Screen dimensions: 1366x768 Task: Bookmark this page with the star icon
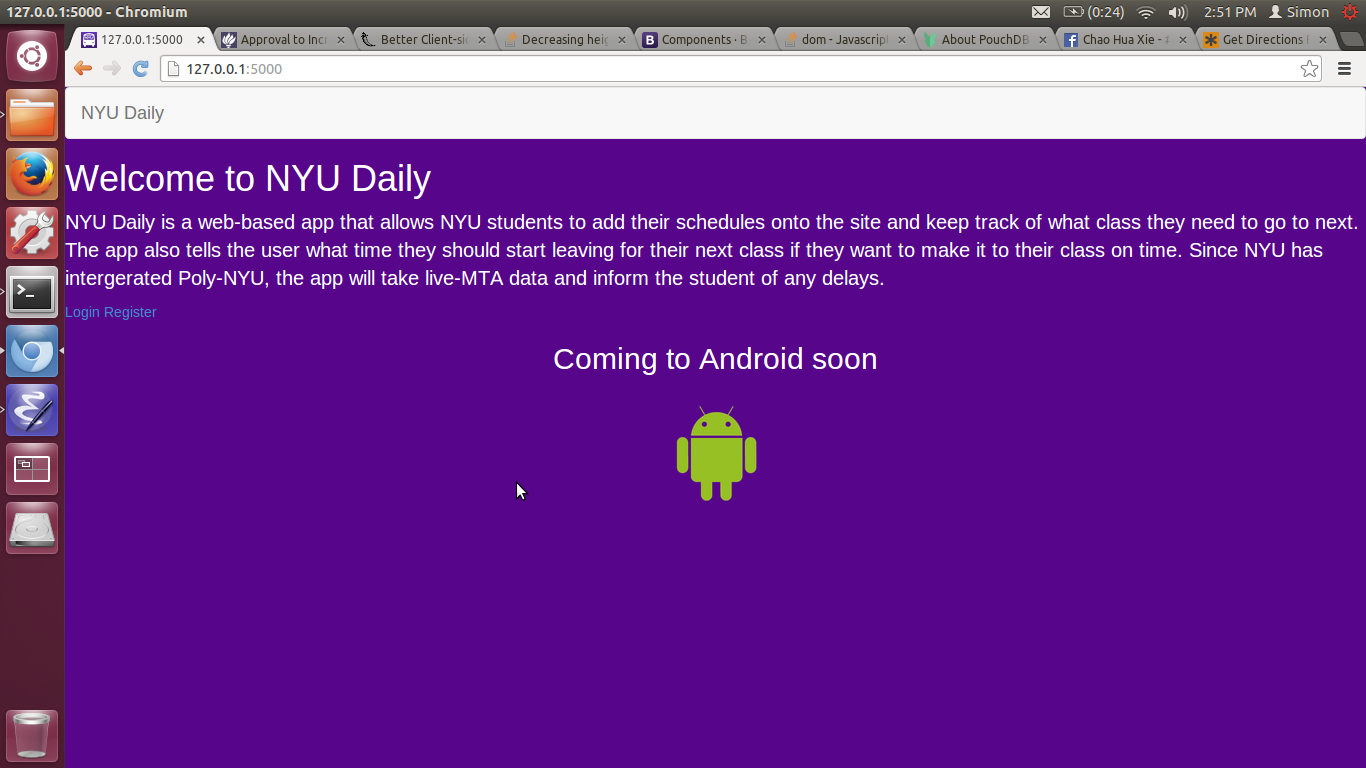[1309, 69]
